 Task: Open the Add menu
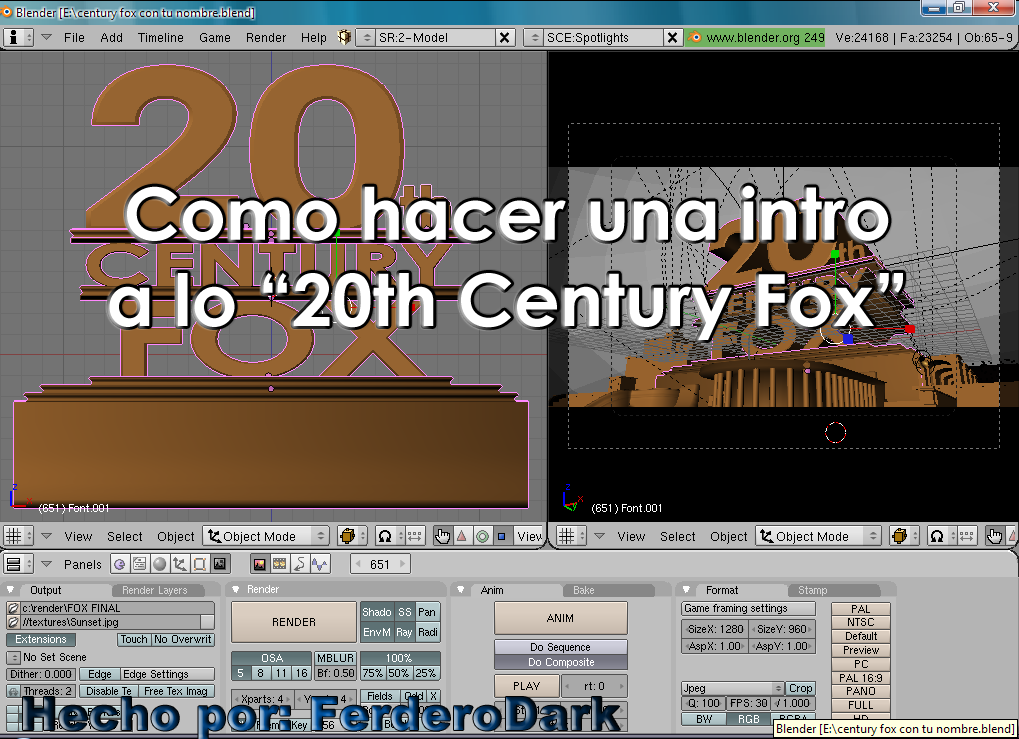tap(111, 38)
